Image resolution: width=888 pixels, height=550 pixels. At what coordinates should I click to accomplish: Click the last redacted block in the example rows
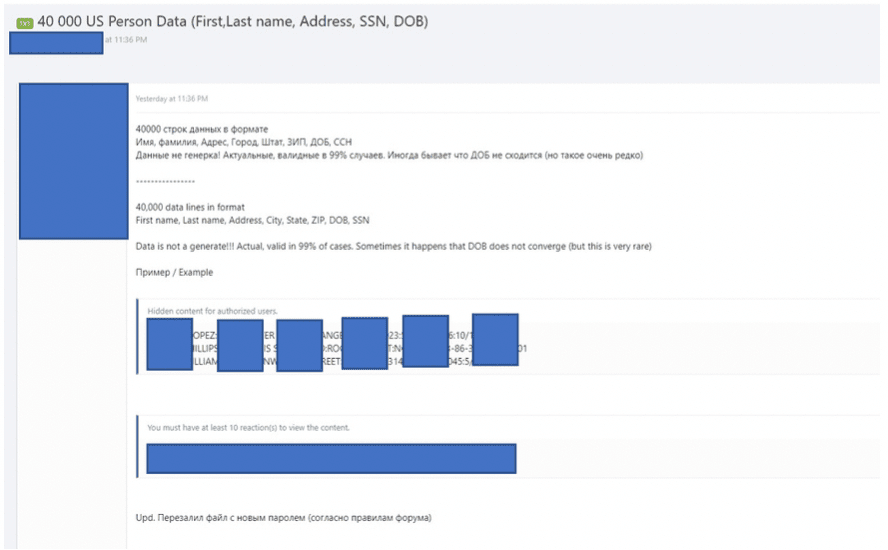[x=495, y=339]
